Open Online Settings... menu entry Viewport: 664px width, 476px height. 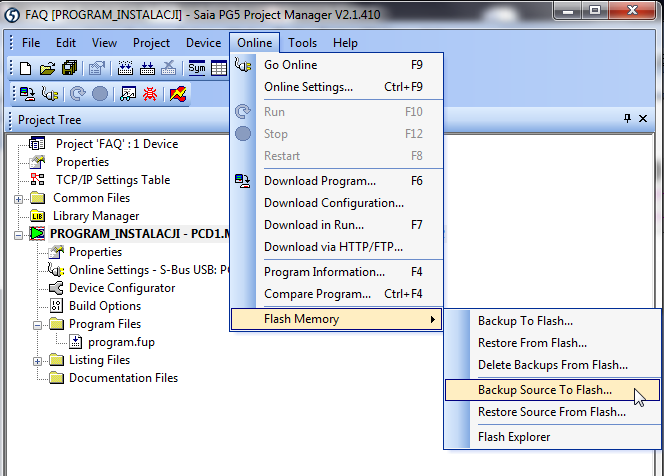[x=337, y=87]
